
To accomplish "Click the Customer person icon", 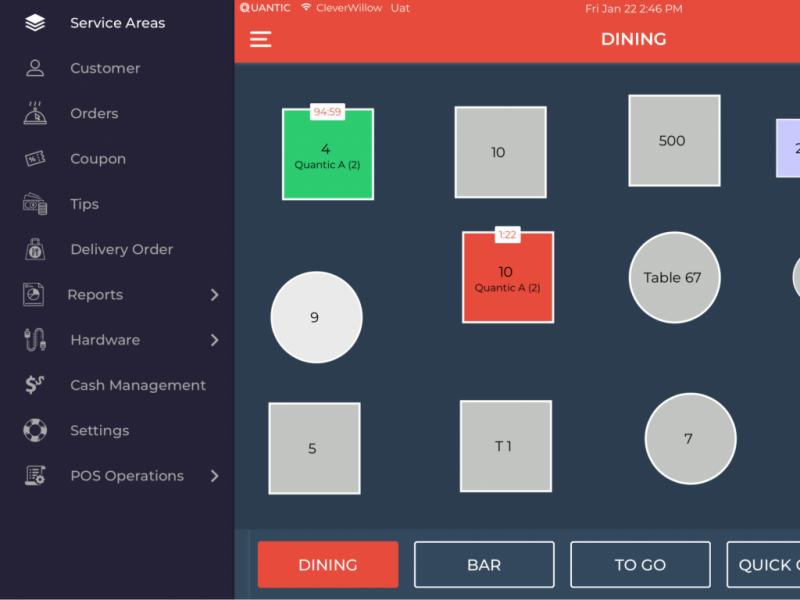I will tap(34, 68).
